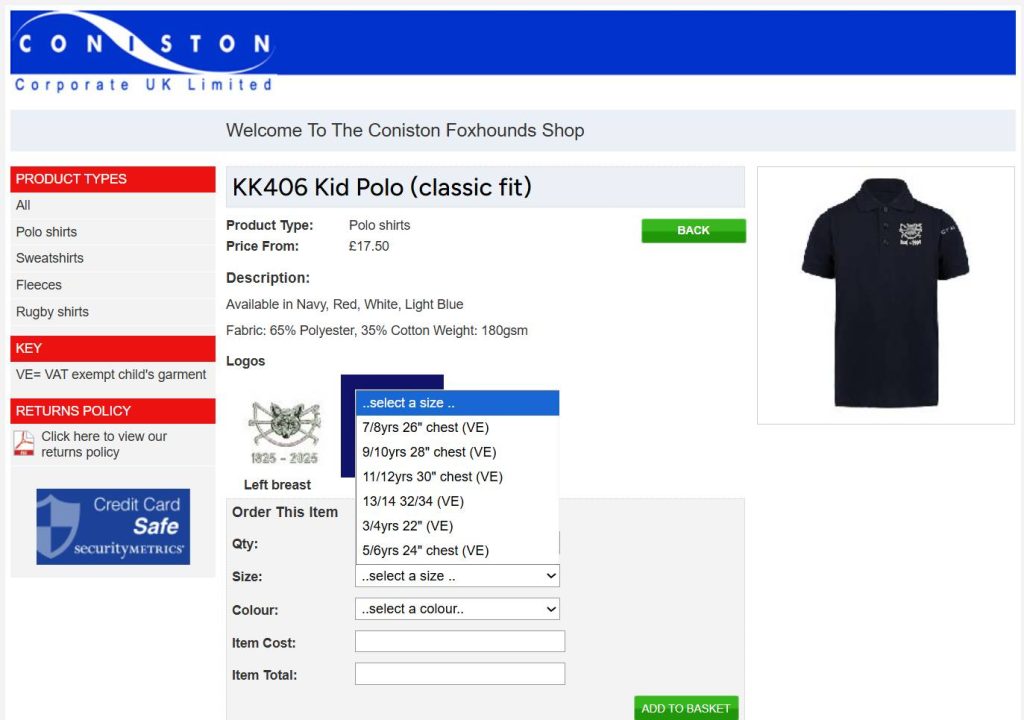1024x720 pixels.
Task: Select 7/8yrs 26" chest size option
Action: (457, 427)
